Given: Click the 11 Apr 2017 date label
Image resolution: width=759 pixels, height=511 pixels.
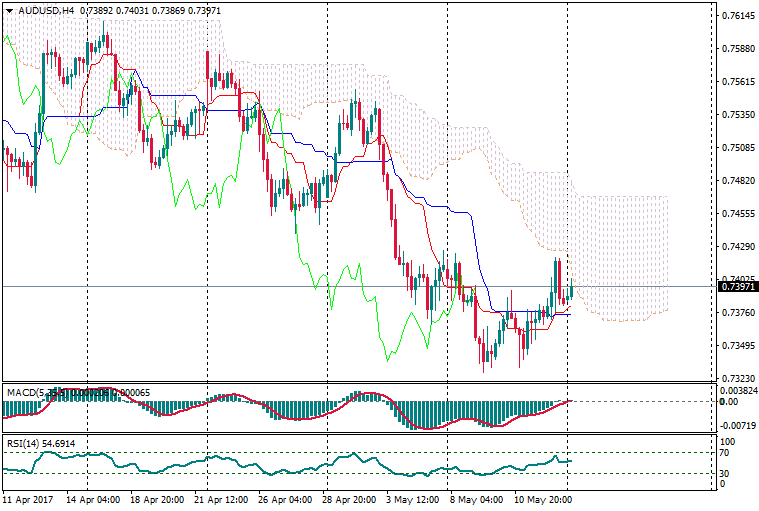Looking at the screenshot, I should (x=27, y=496).
